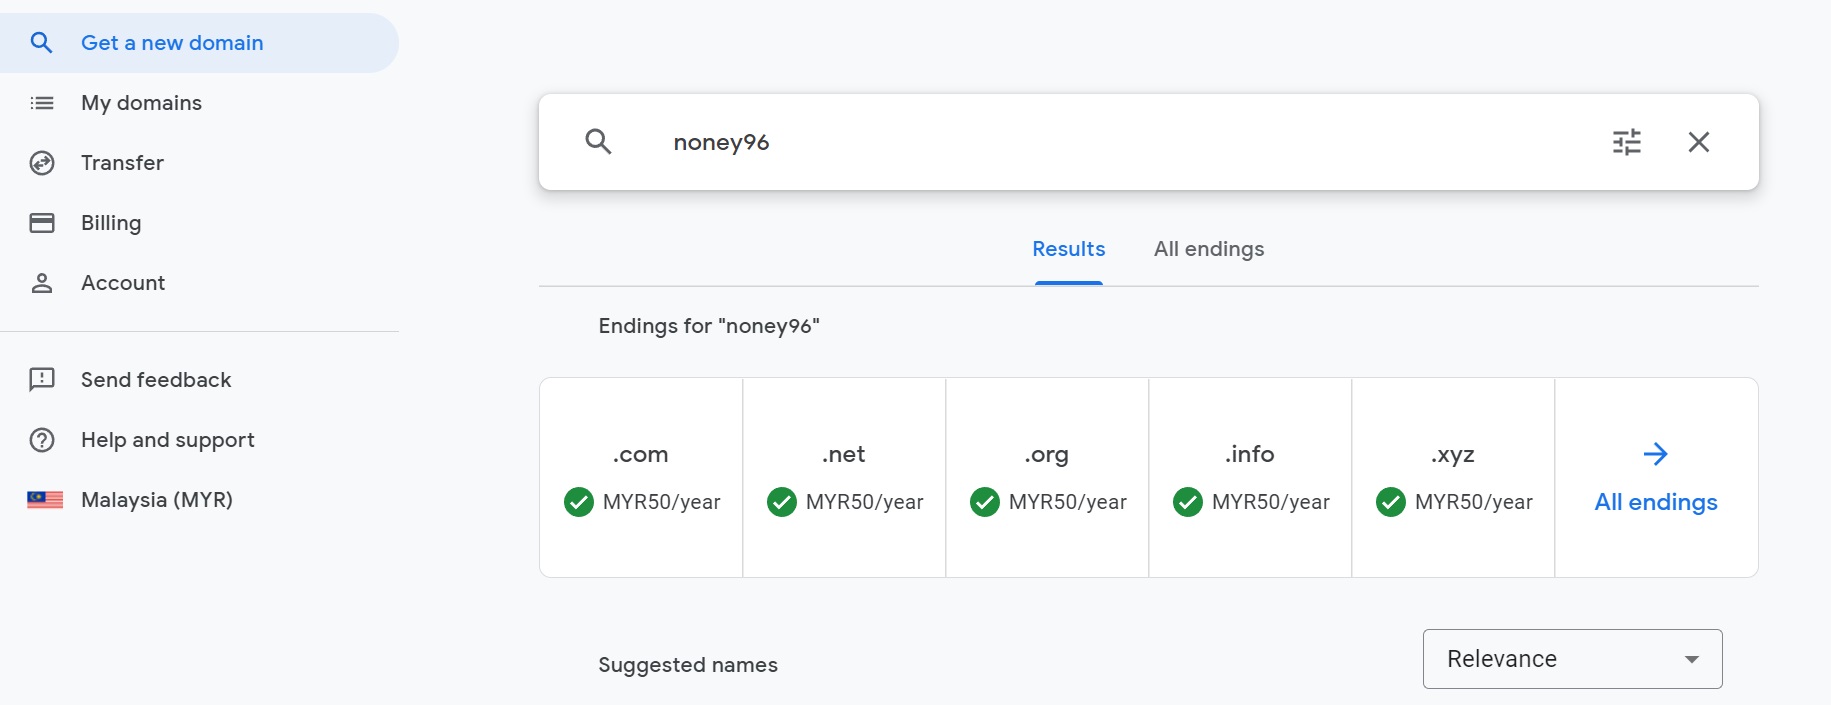The height and width of the screenshot is (705, 1831).
Task: Click the search magnifier icon in search box
Action: pos(598,142)
